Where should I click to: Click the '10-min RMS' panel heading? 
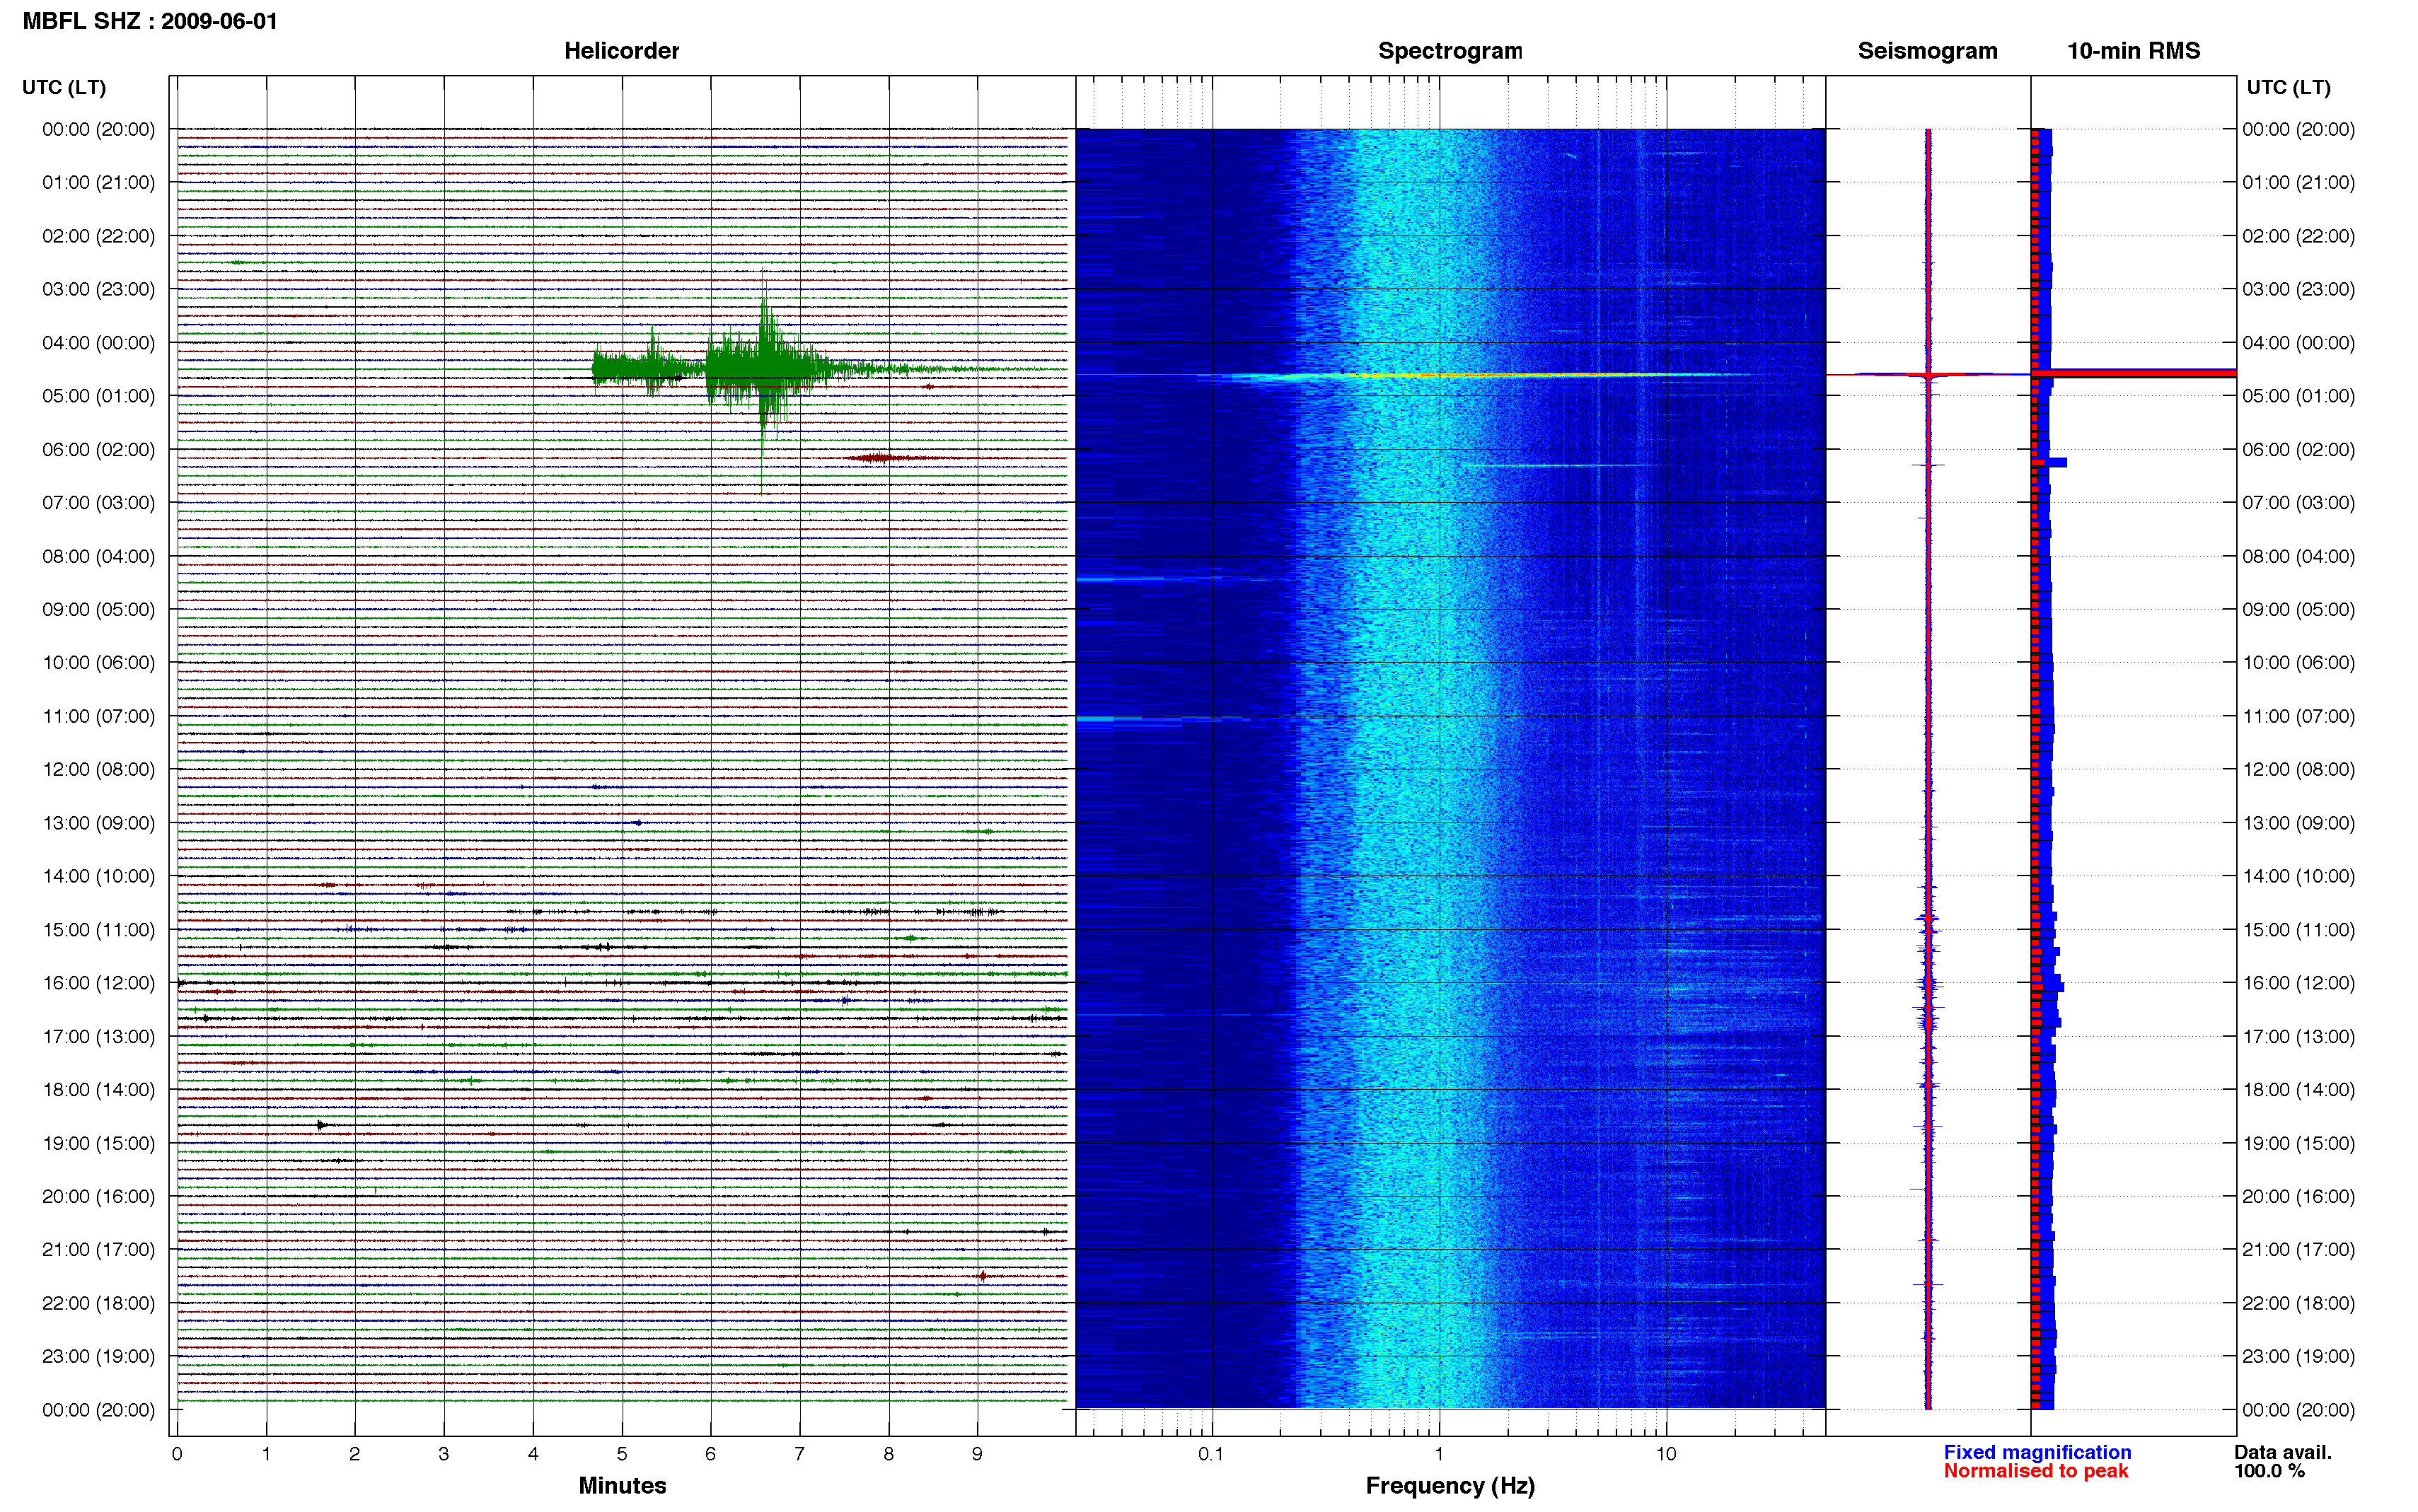(x=2133, y=51)
